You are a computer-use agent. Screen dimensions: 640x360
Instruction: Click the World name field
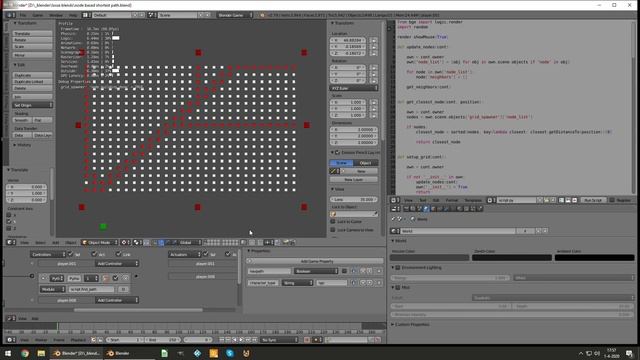(458, 231)
